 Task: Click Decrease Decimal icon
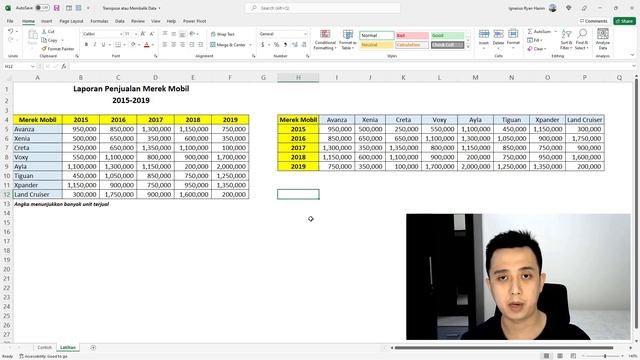tap(304, 44)
